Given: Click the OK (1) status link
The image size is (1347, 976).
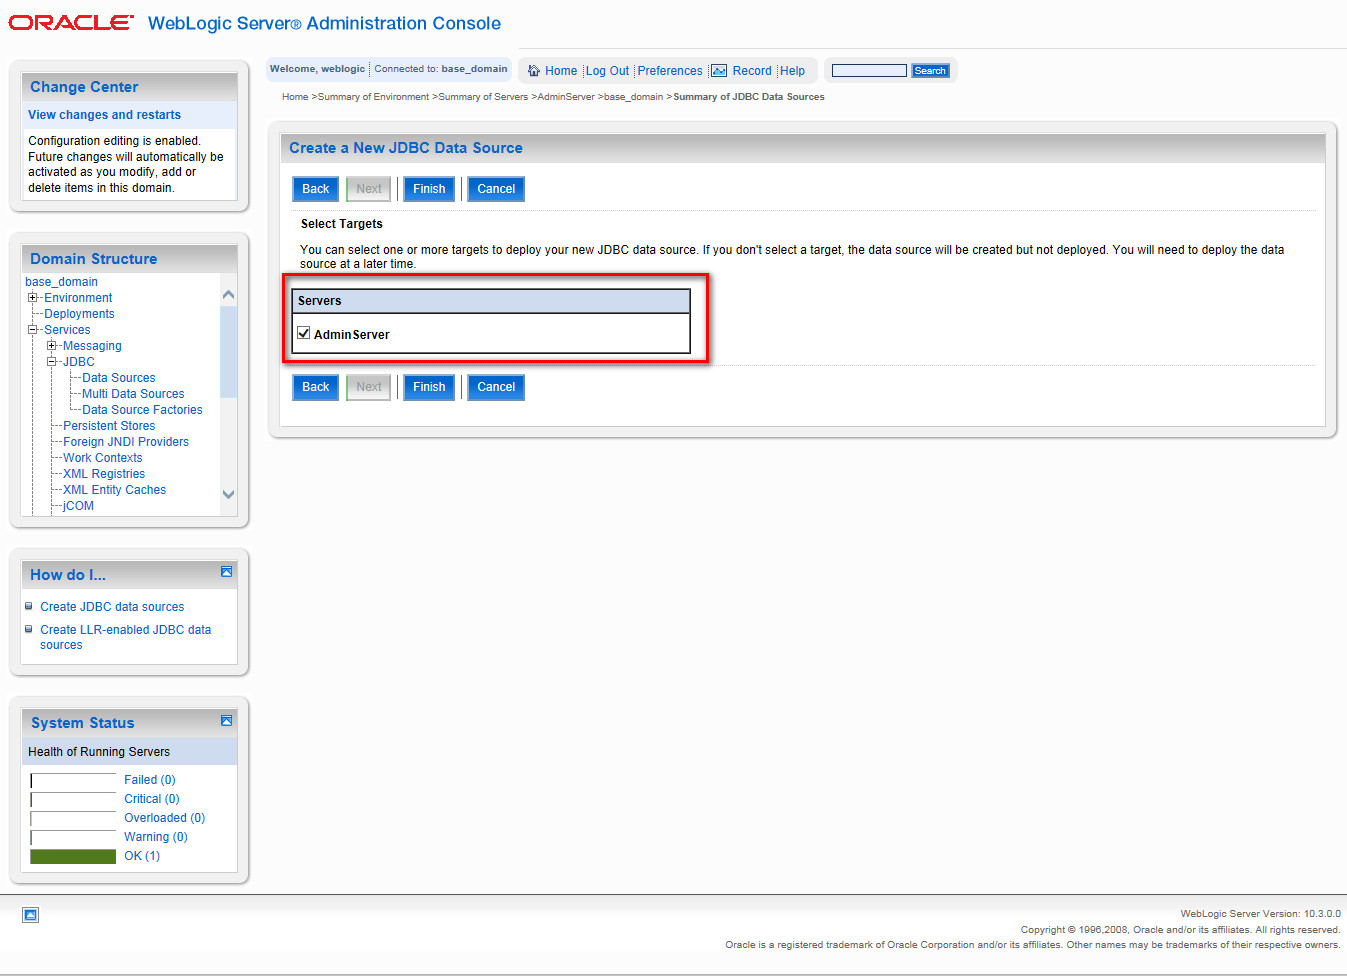Looking at the screenshot, I should [142, 856].
